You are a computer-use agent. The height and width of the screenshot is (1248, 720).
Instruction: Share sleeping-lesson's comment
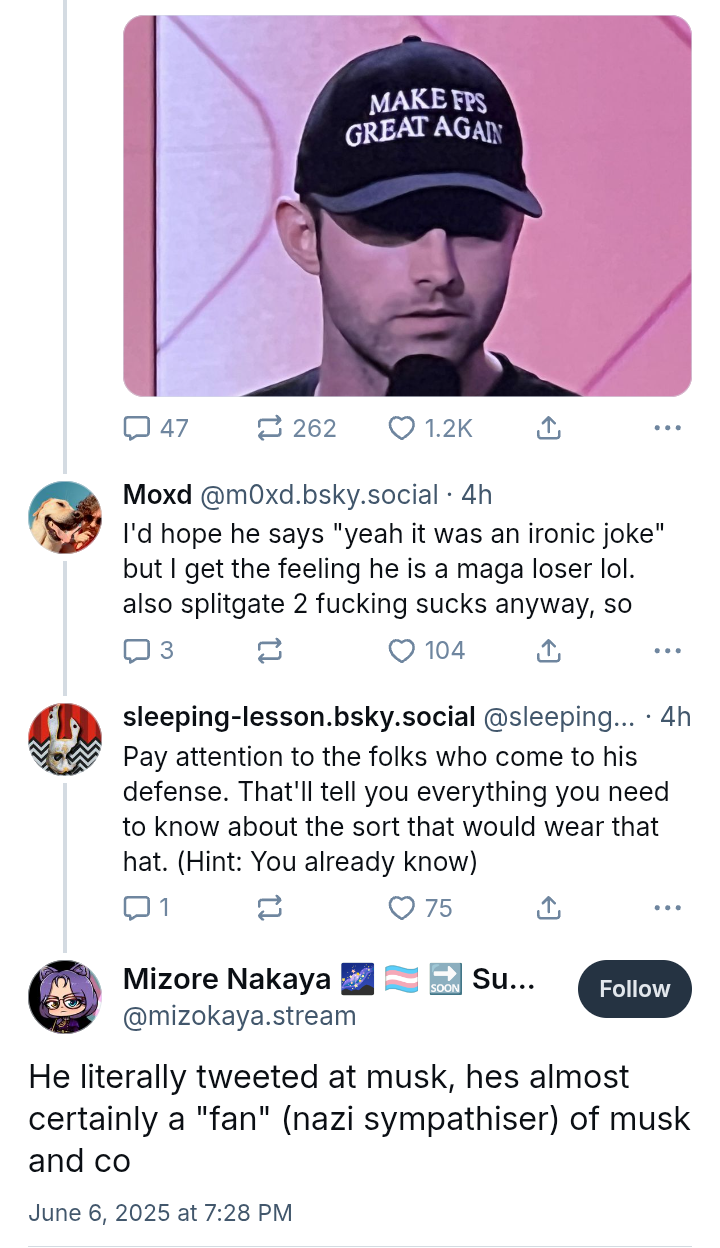(547, 908)
